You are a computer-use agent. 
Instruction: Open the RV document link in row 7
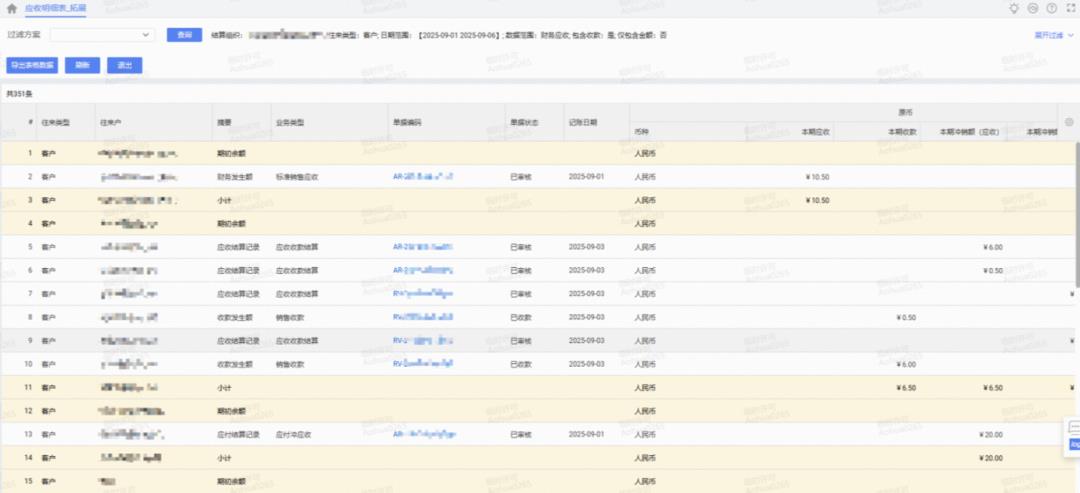click(422, 294)
